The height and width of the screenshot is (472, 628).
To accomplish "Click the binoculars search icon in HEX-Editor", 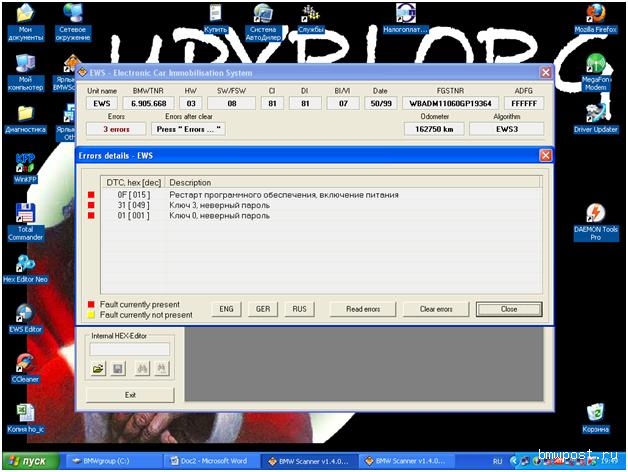I will (140, 369).
